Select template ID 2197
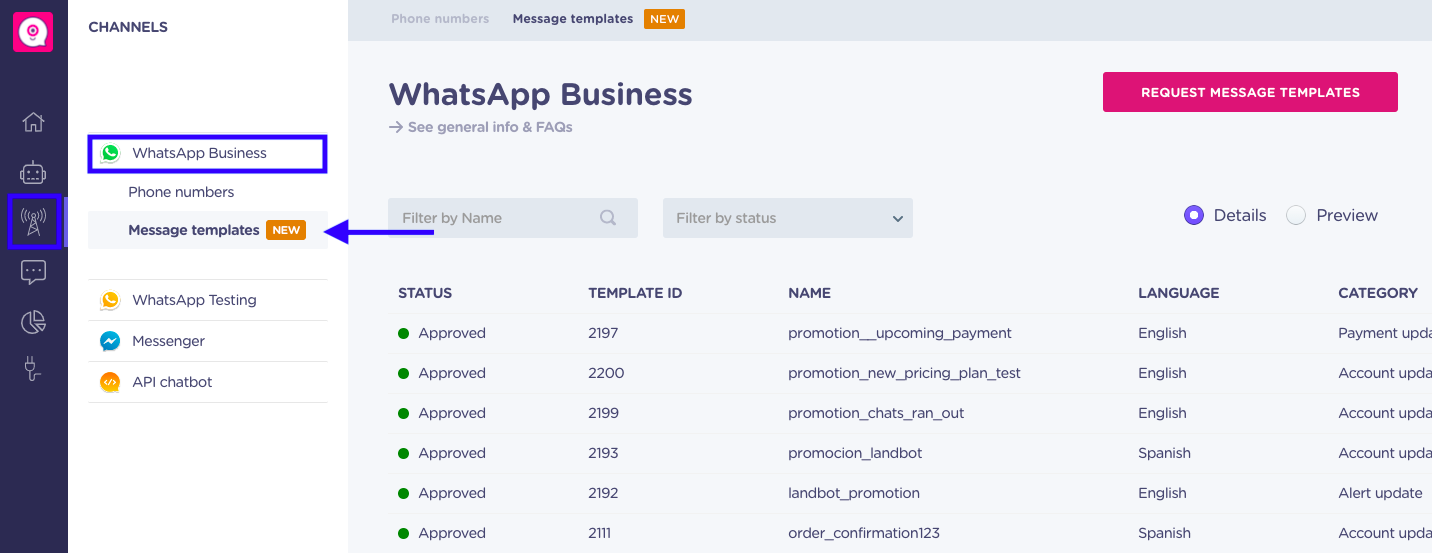Image resolution: width=1432 pixels, height=553 pixels. [x=603, y=333]
